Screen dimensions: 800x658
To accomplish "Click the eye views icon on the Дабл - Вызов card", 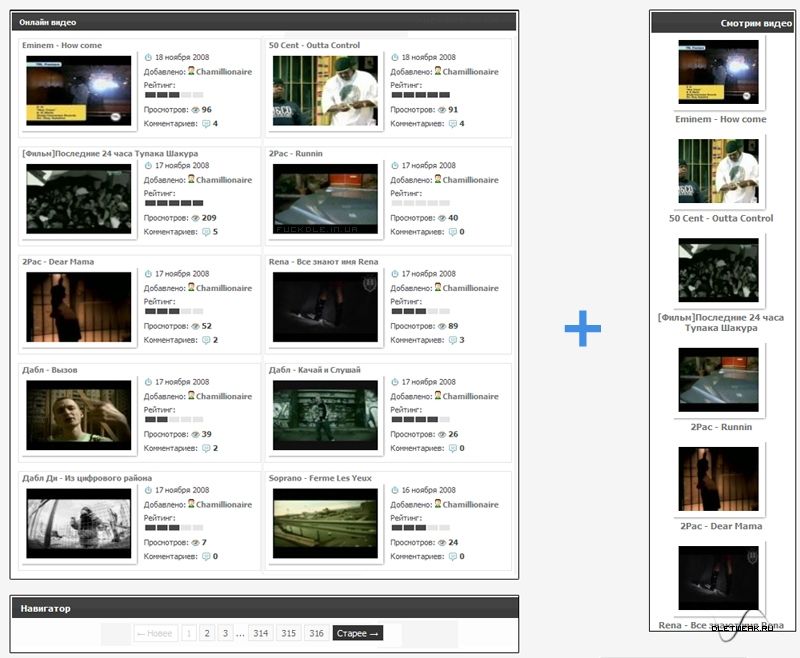I will (x=195, y=434).
